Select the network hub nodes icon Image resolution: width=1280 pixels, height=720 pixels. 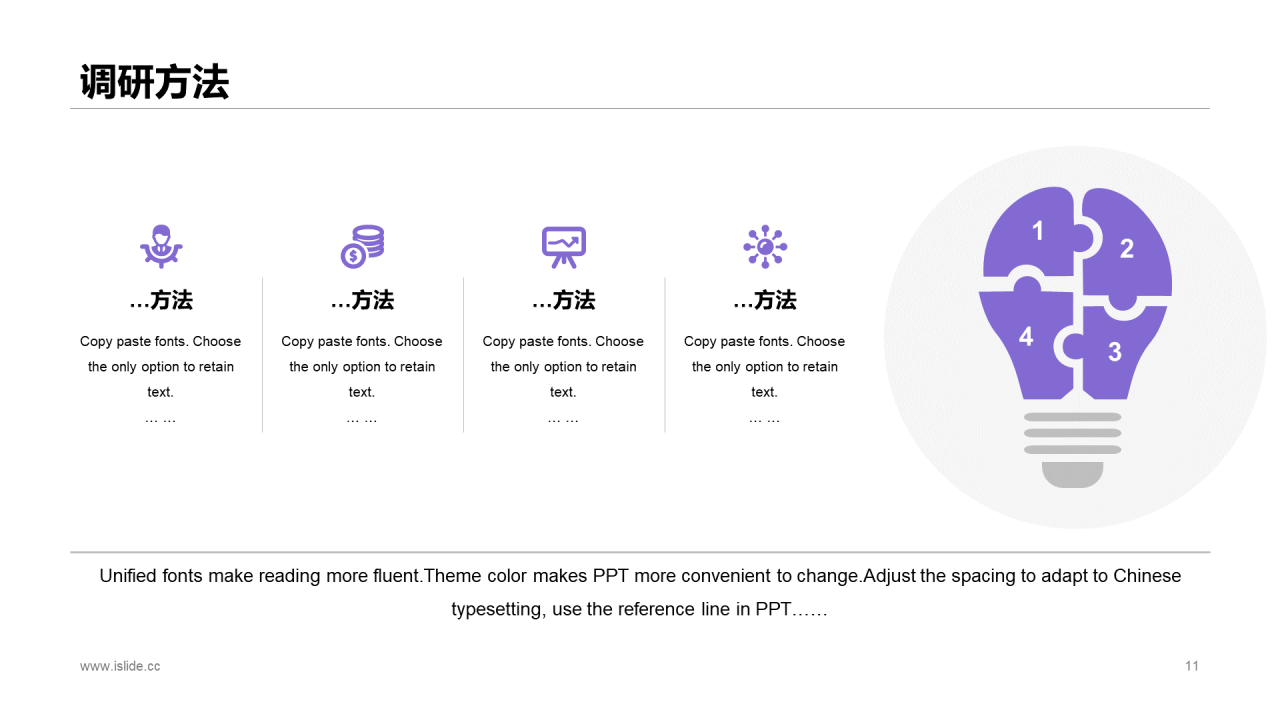(765, 246)
